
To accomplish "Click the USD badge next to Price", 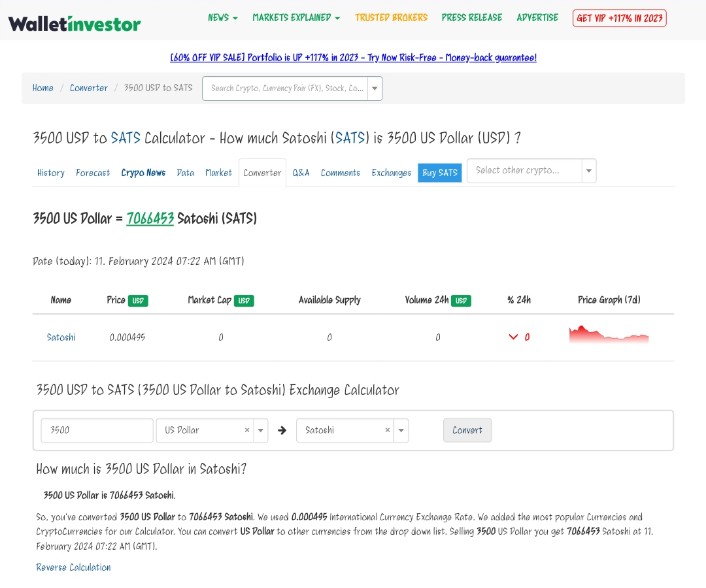I will point(139,300).
